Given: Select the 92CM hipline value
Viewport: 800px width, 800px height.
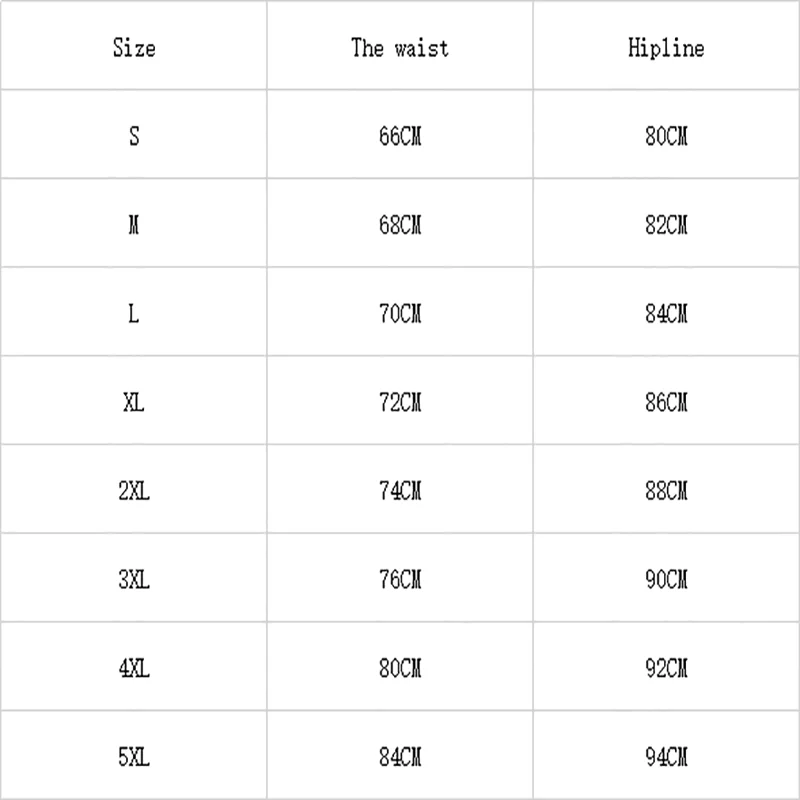Looking at the screenshot, I should click(x=666, y=667).
